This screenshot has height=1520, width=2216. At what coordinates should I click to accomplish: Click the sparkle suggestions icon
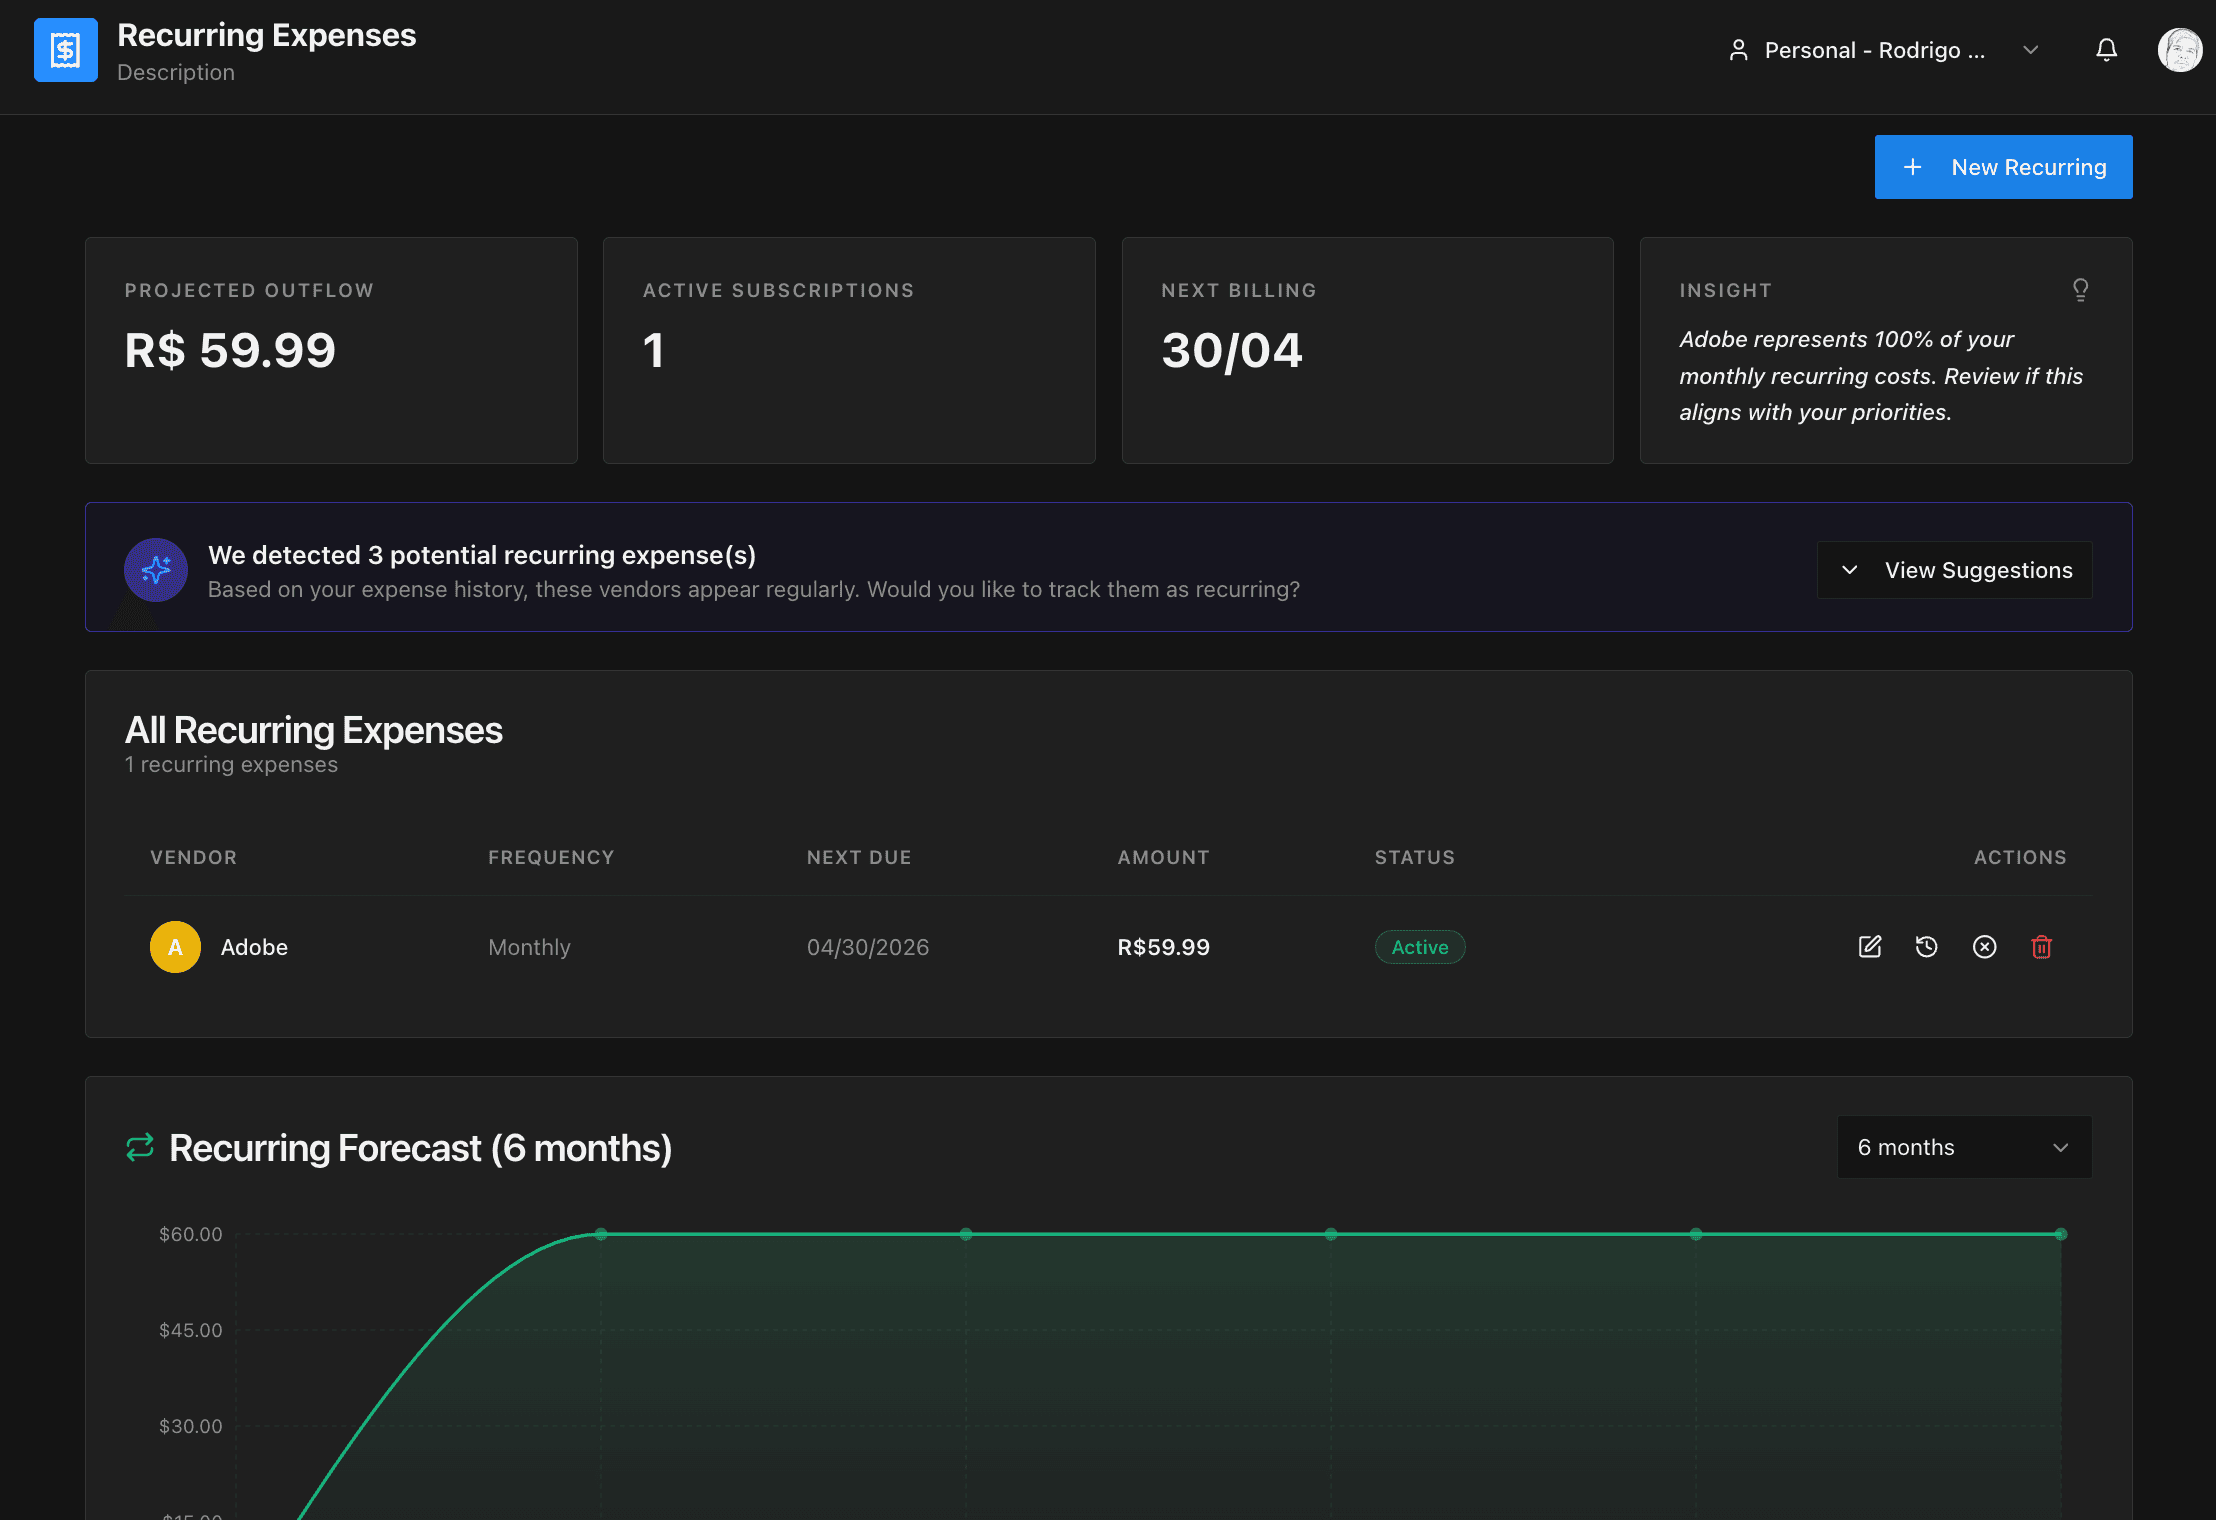(156, 570)
